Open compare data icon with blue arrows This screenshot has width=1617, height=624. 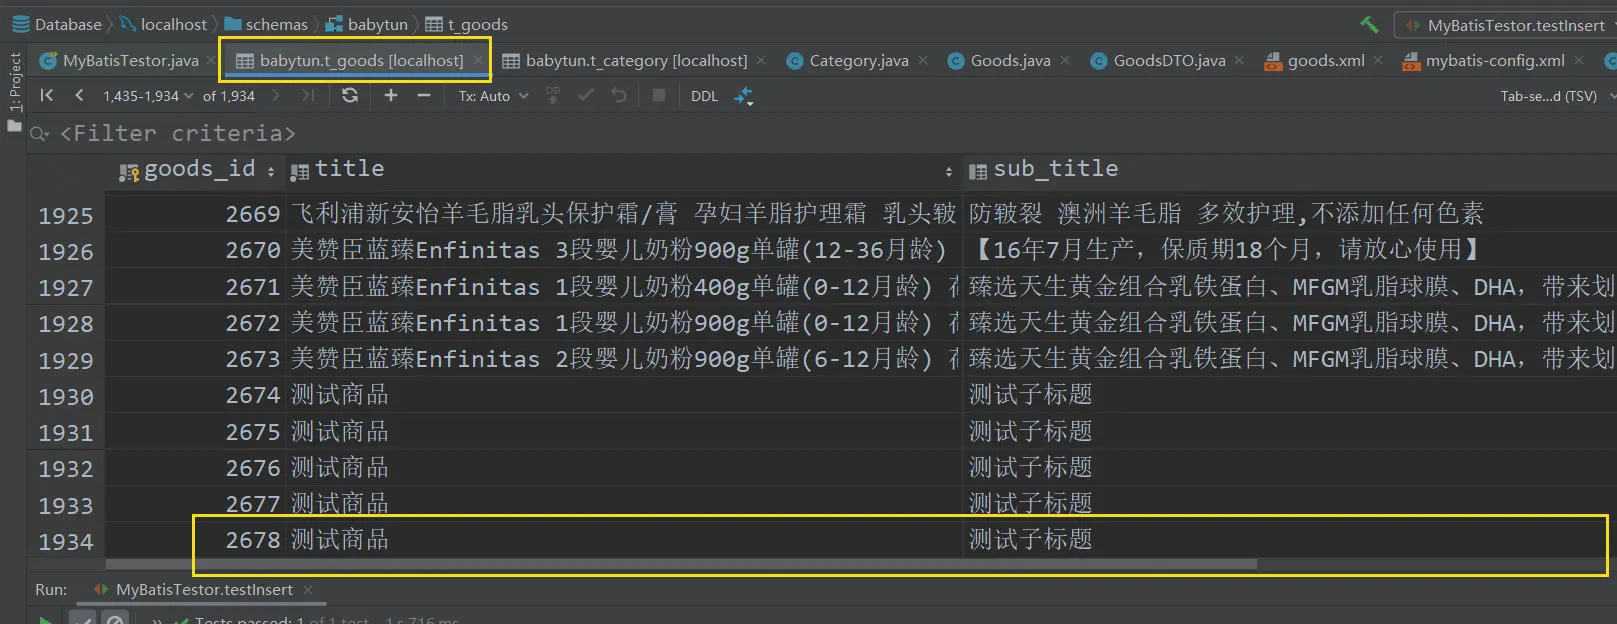click(744, 96)
